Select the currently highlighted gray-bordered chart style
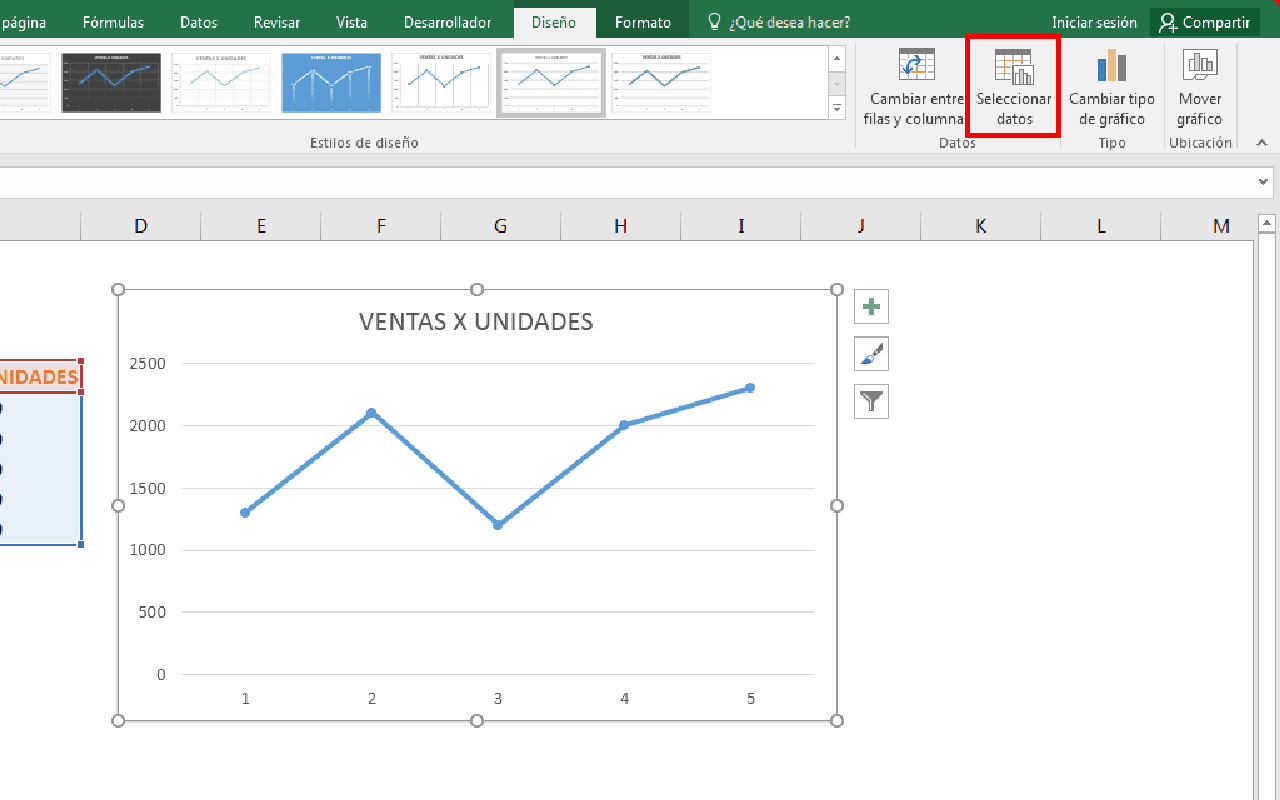The image size is (1280, 800). pyautogui.click(x=551, y=83)
